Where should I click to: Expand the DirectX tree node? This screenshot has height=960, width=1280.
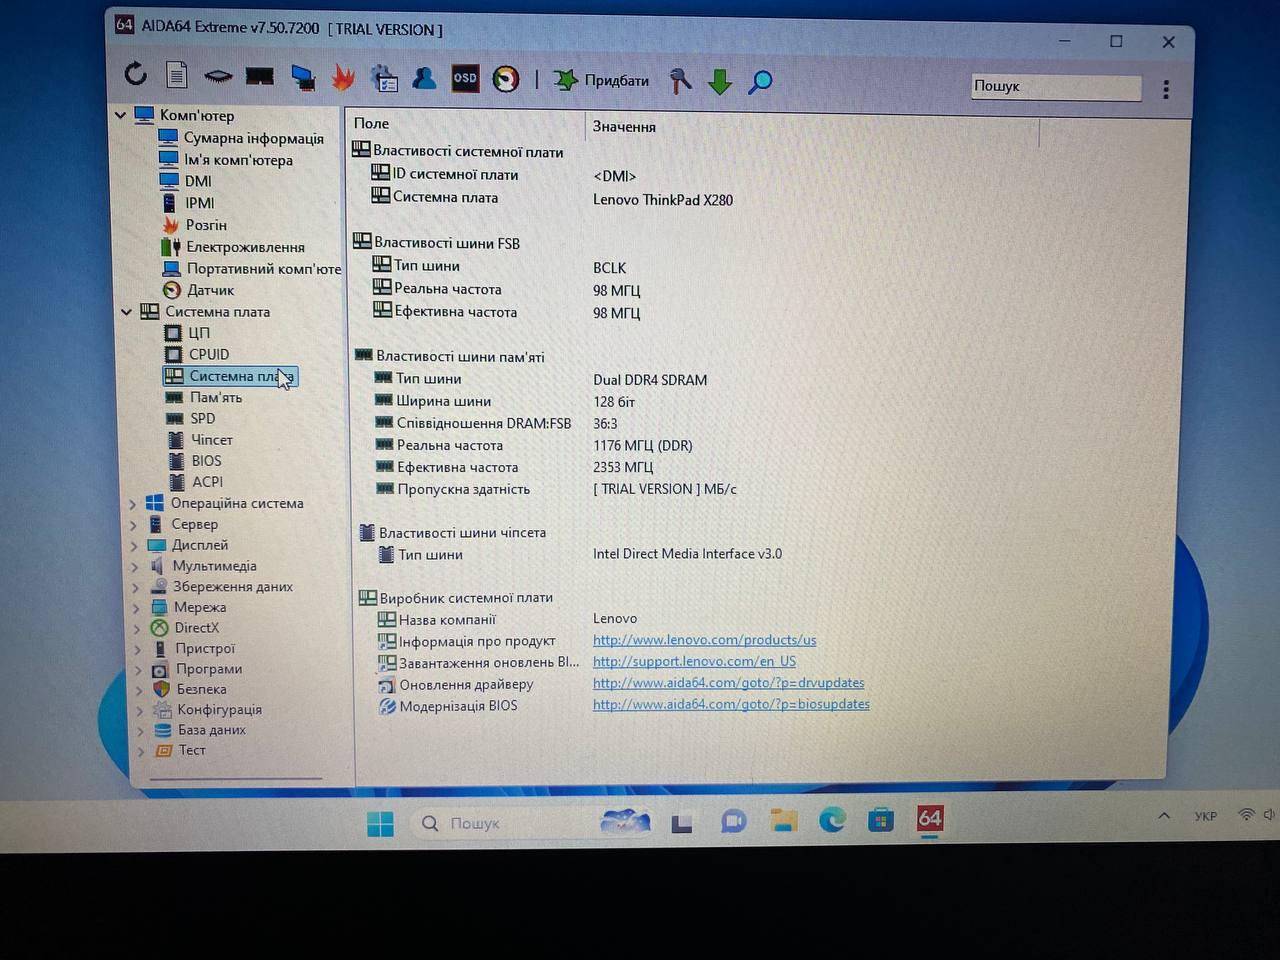138,629
